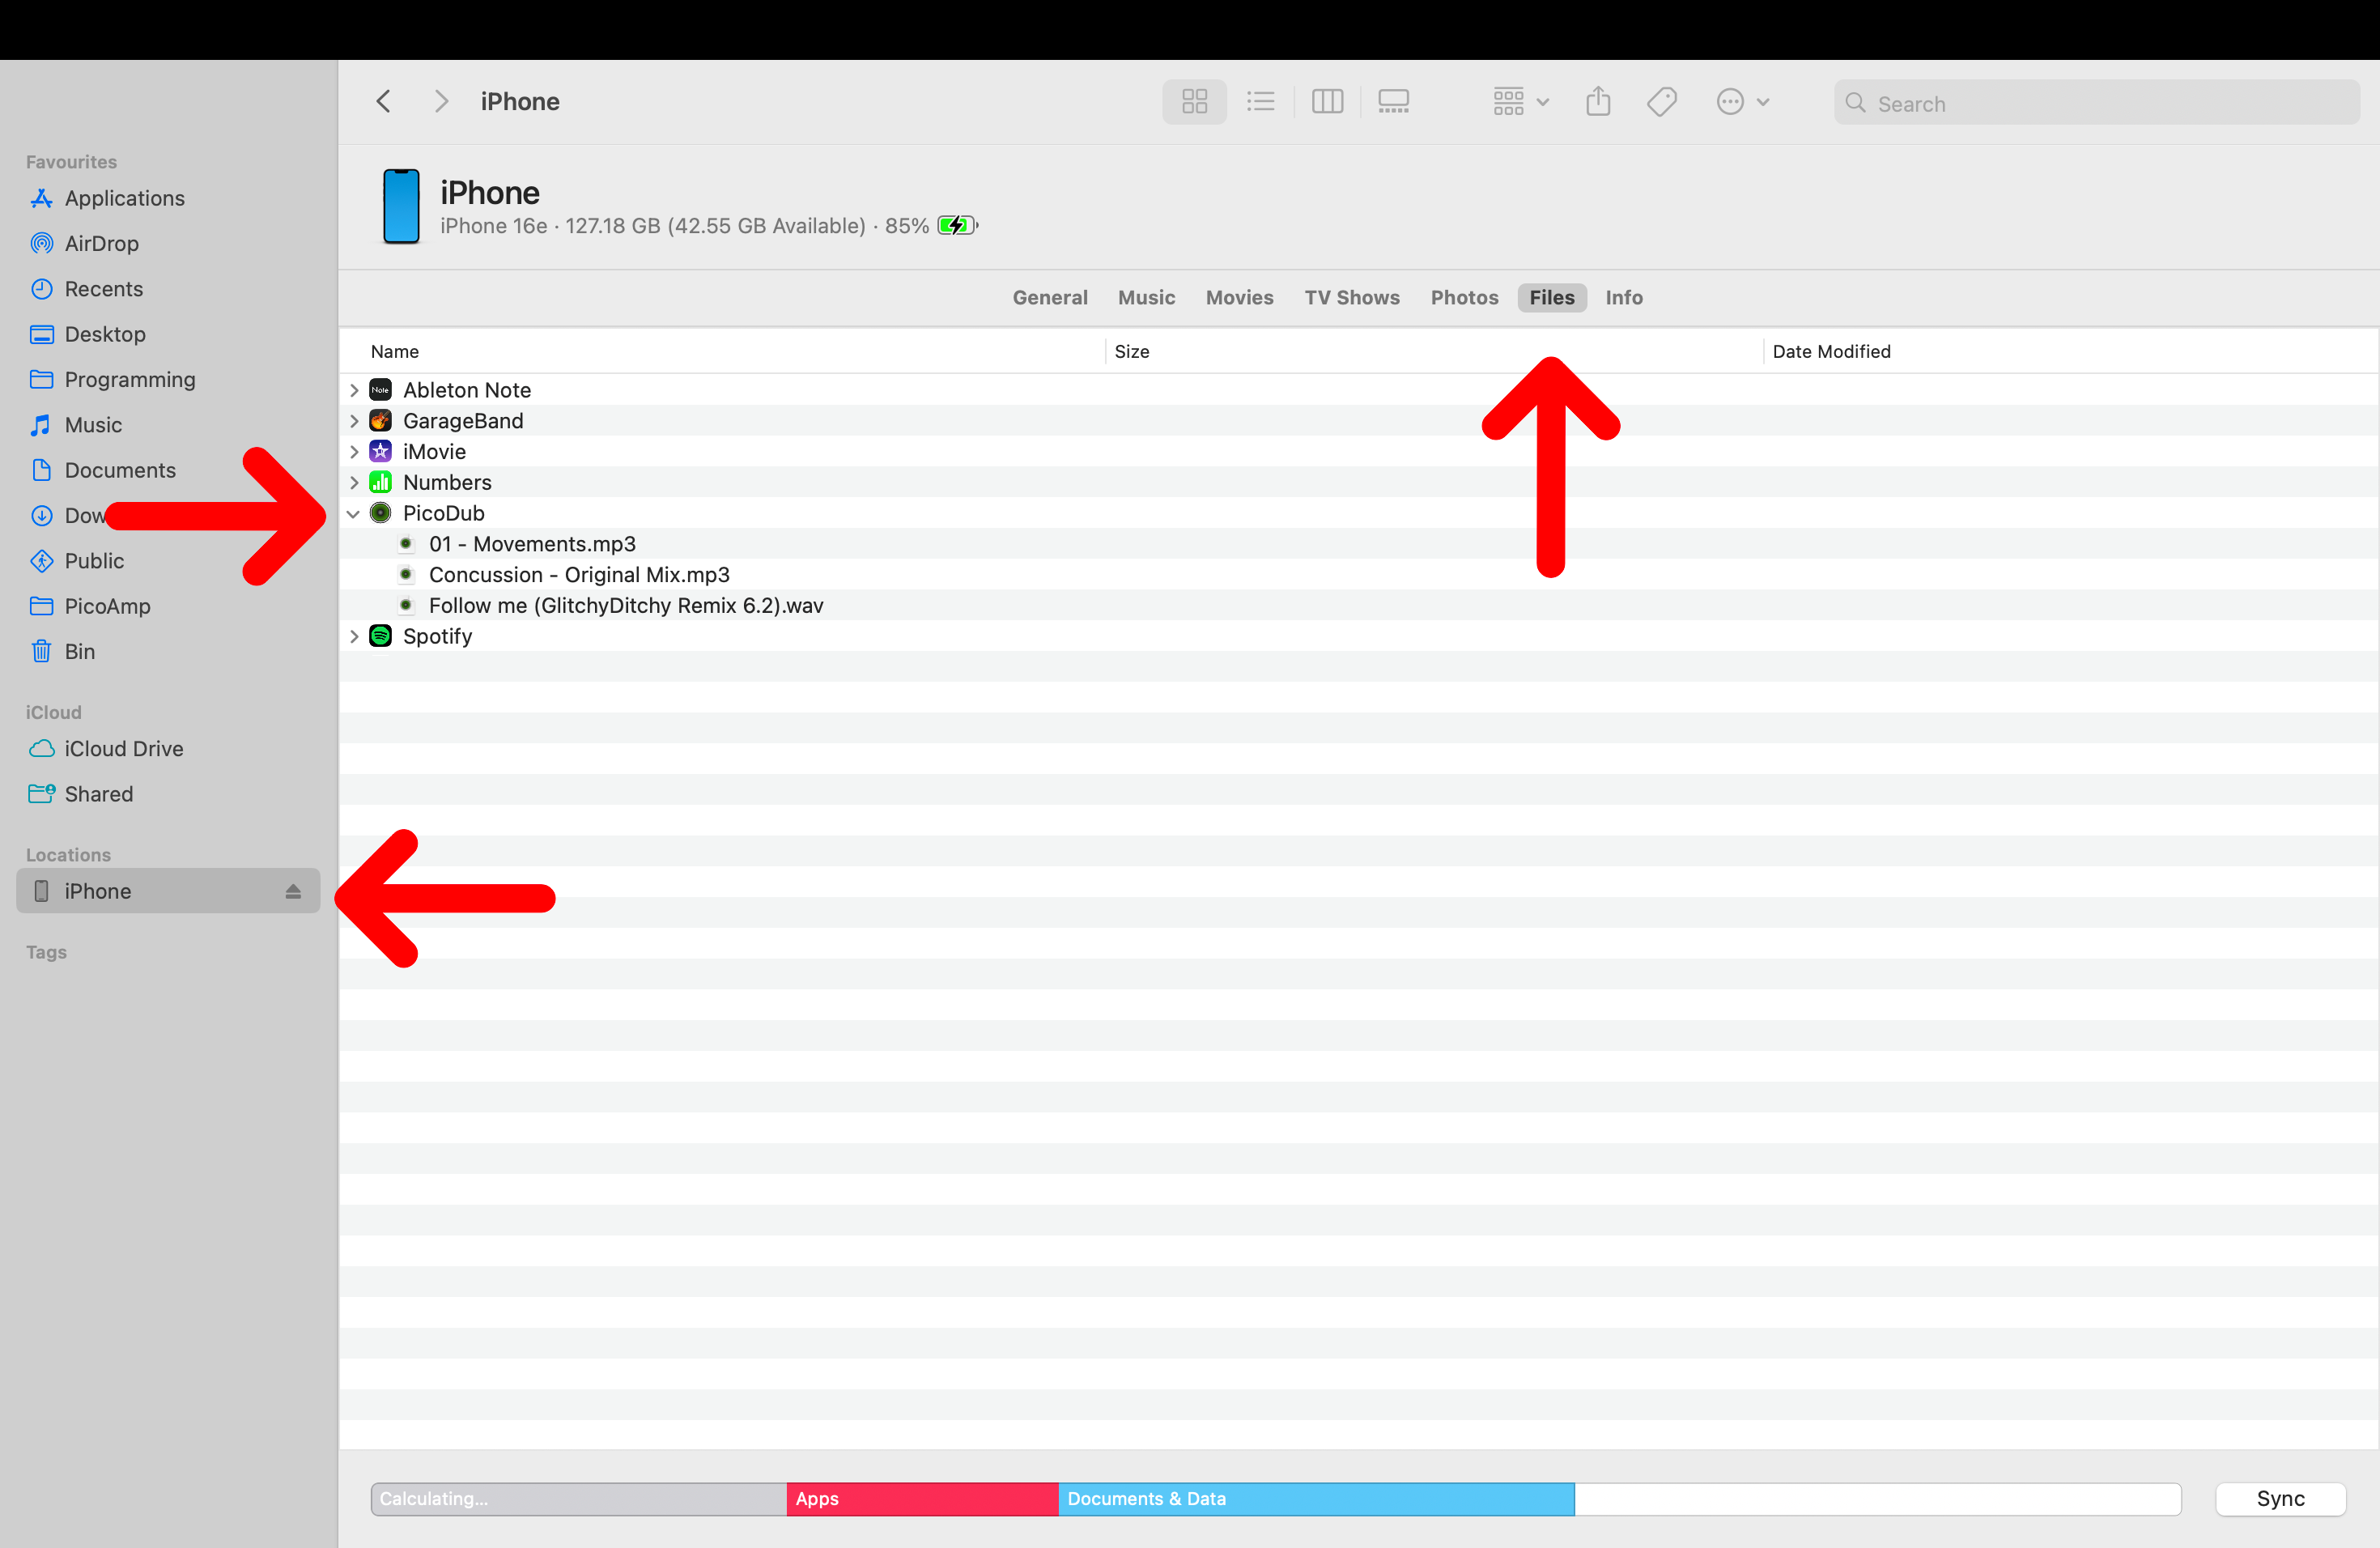Collapse the PicoDub row
This screenshot has width=2380, height=1548.
click(x=354, y=514)
